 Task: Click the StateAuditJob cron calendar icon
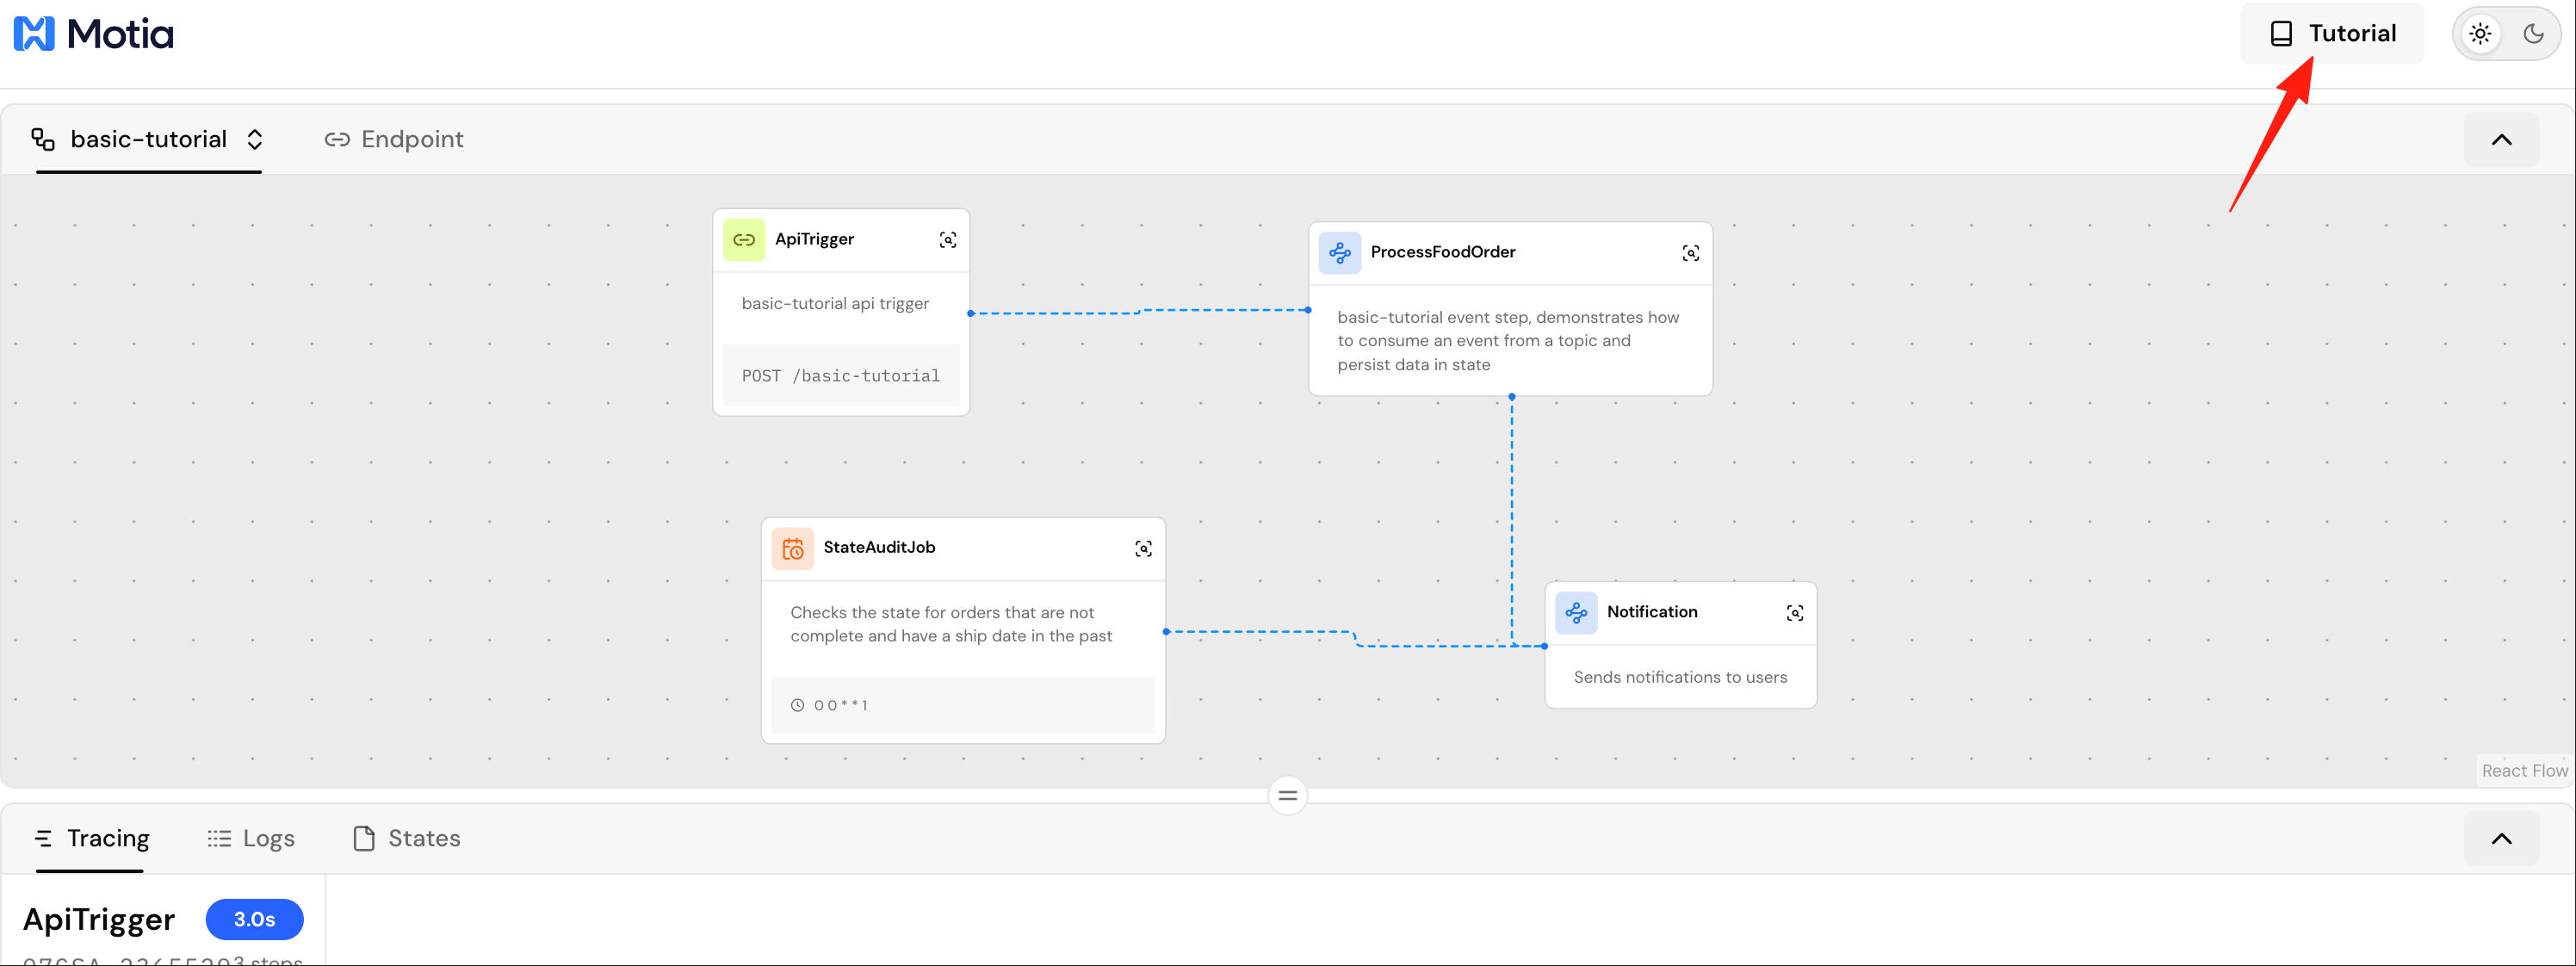click(x=793, y=549)
